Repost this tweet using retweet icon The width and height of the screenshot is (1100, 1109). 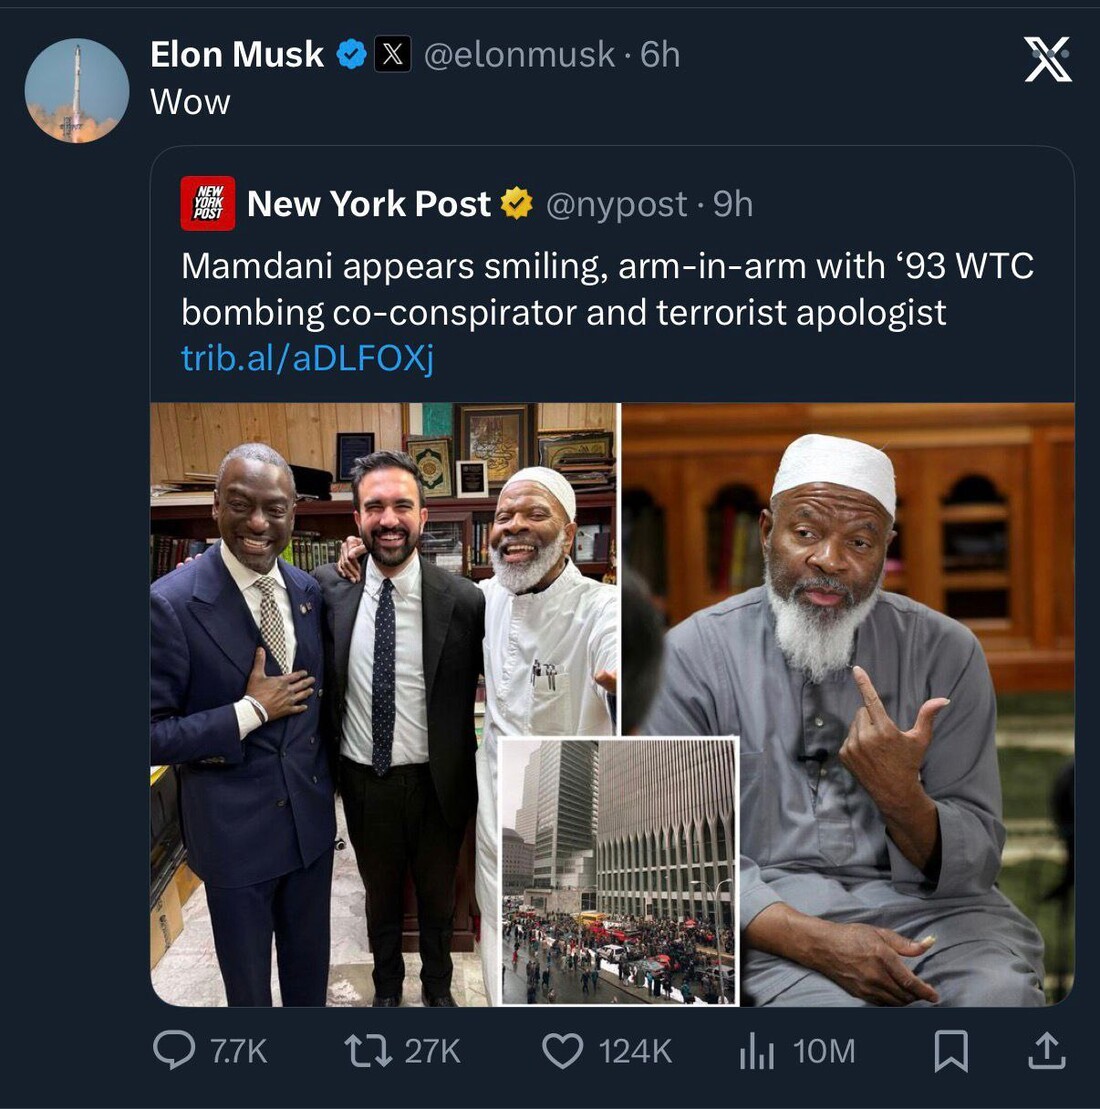pyautogui.click(x=367, y=1050)
